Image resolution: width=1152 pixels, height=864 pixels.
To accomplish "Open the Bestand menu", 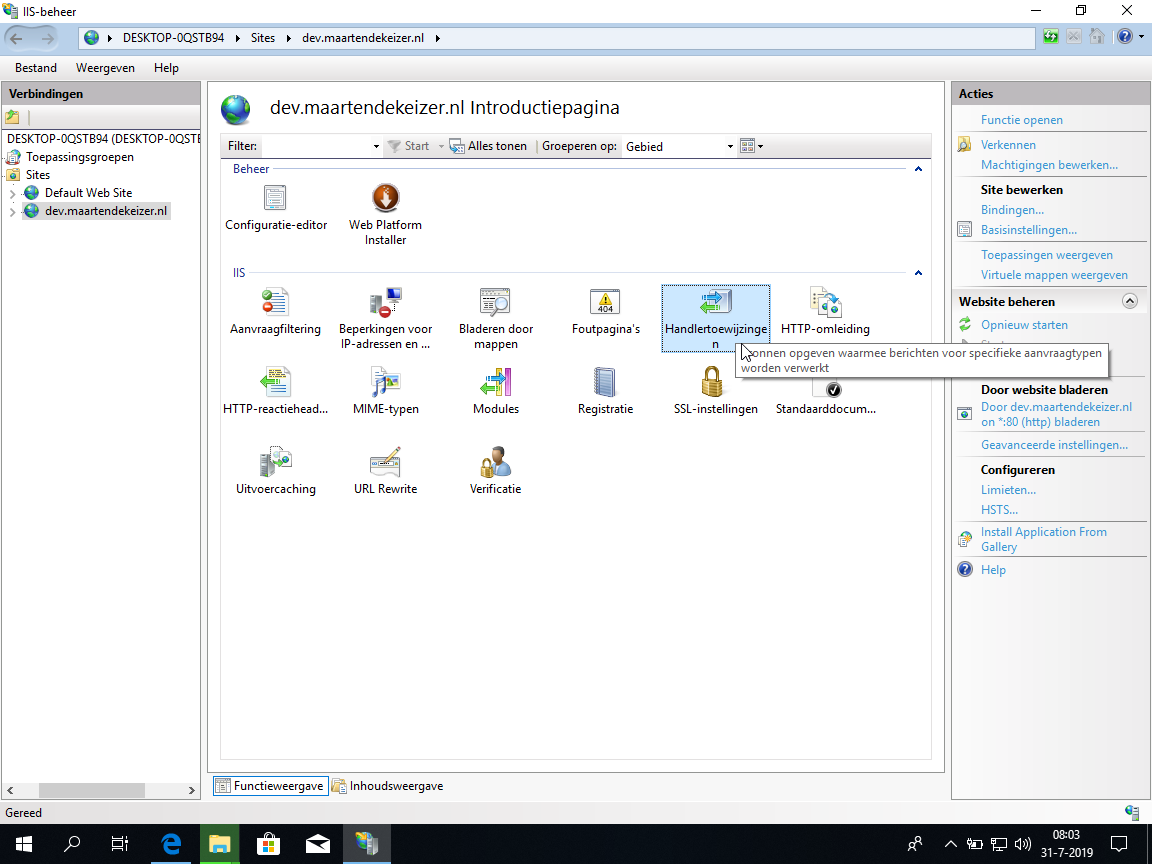I will click(35, 68).
